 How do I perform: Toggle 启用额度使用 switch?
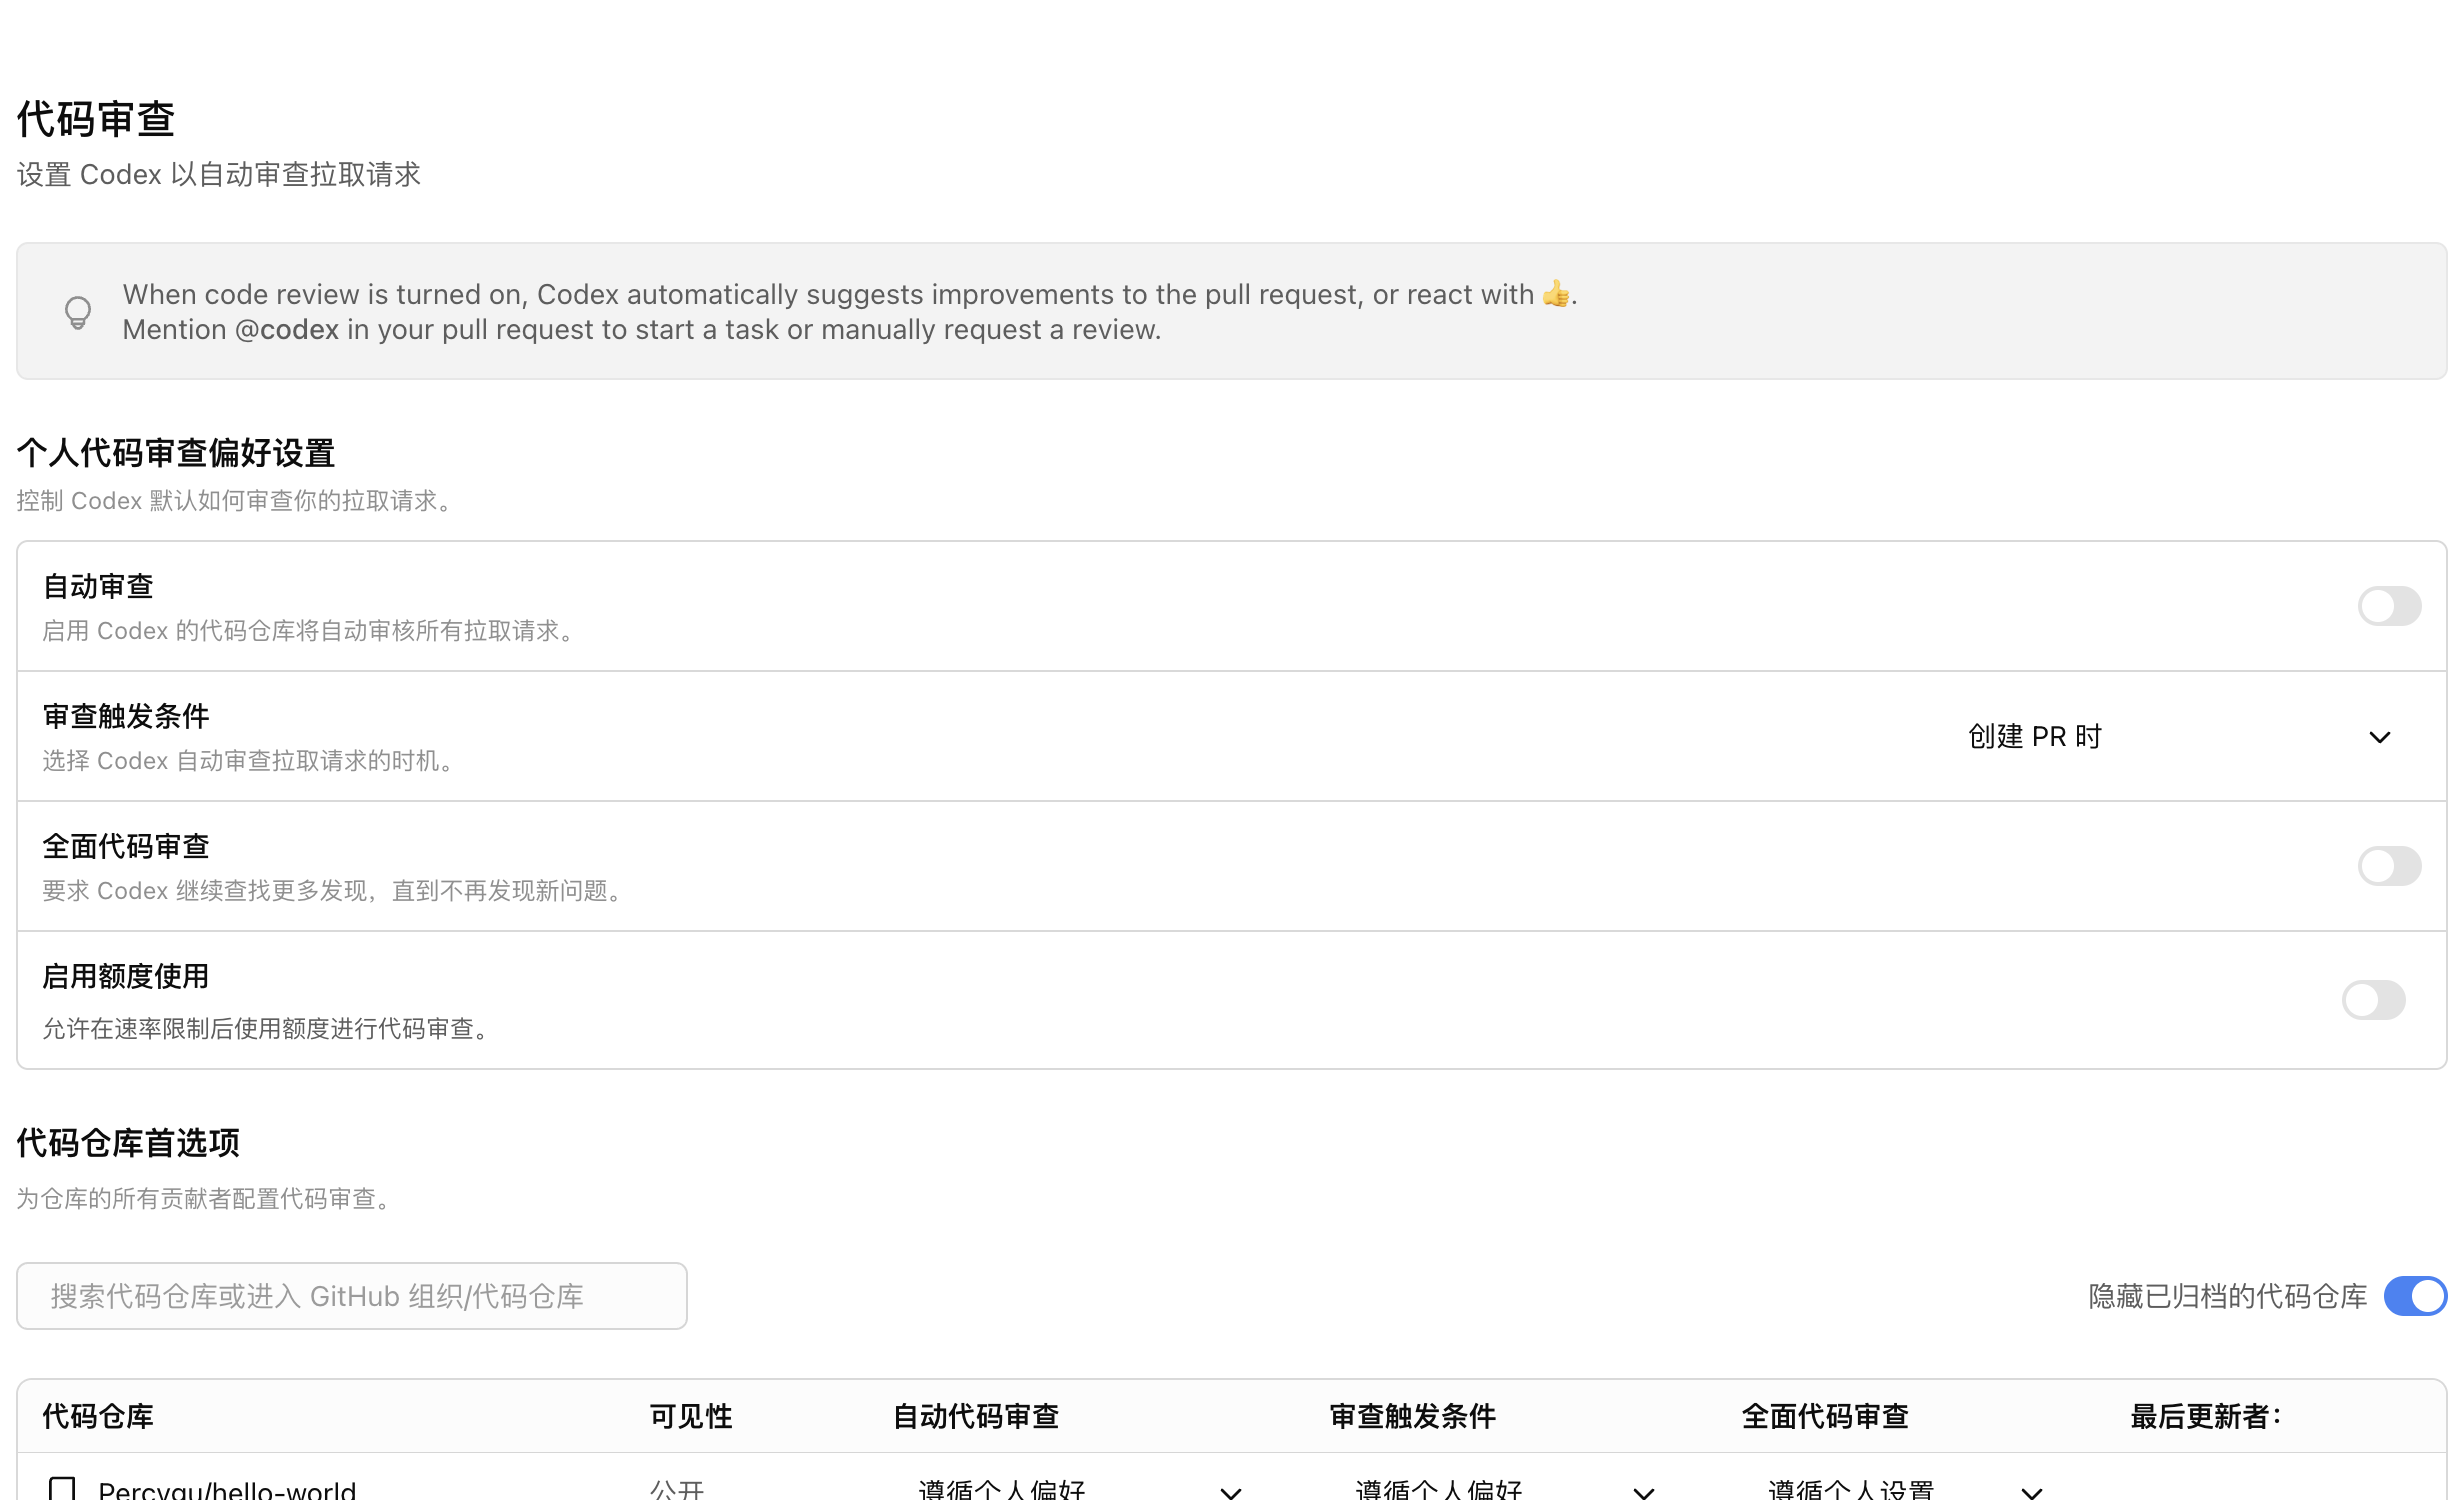point(2372,1000)
